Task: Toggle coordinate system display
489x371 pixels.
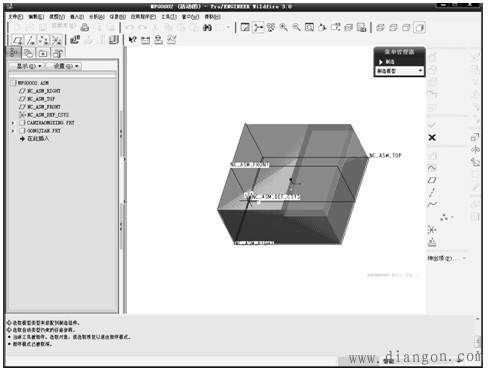Action: pos(56,40)
